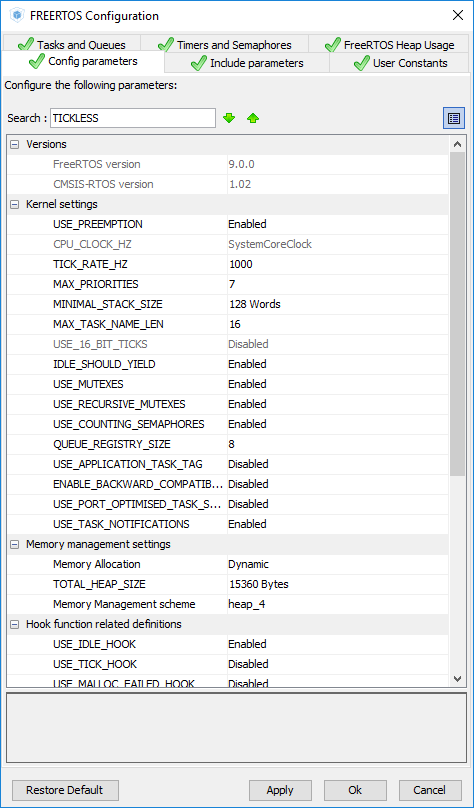Select the TOTAL_HEAP_SIZE parameter name
474x808 pixels.
coord(99,584)
